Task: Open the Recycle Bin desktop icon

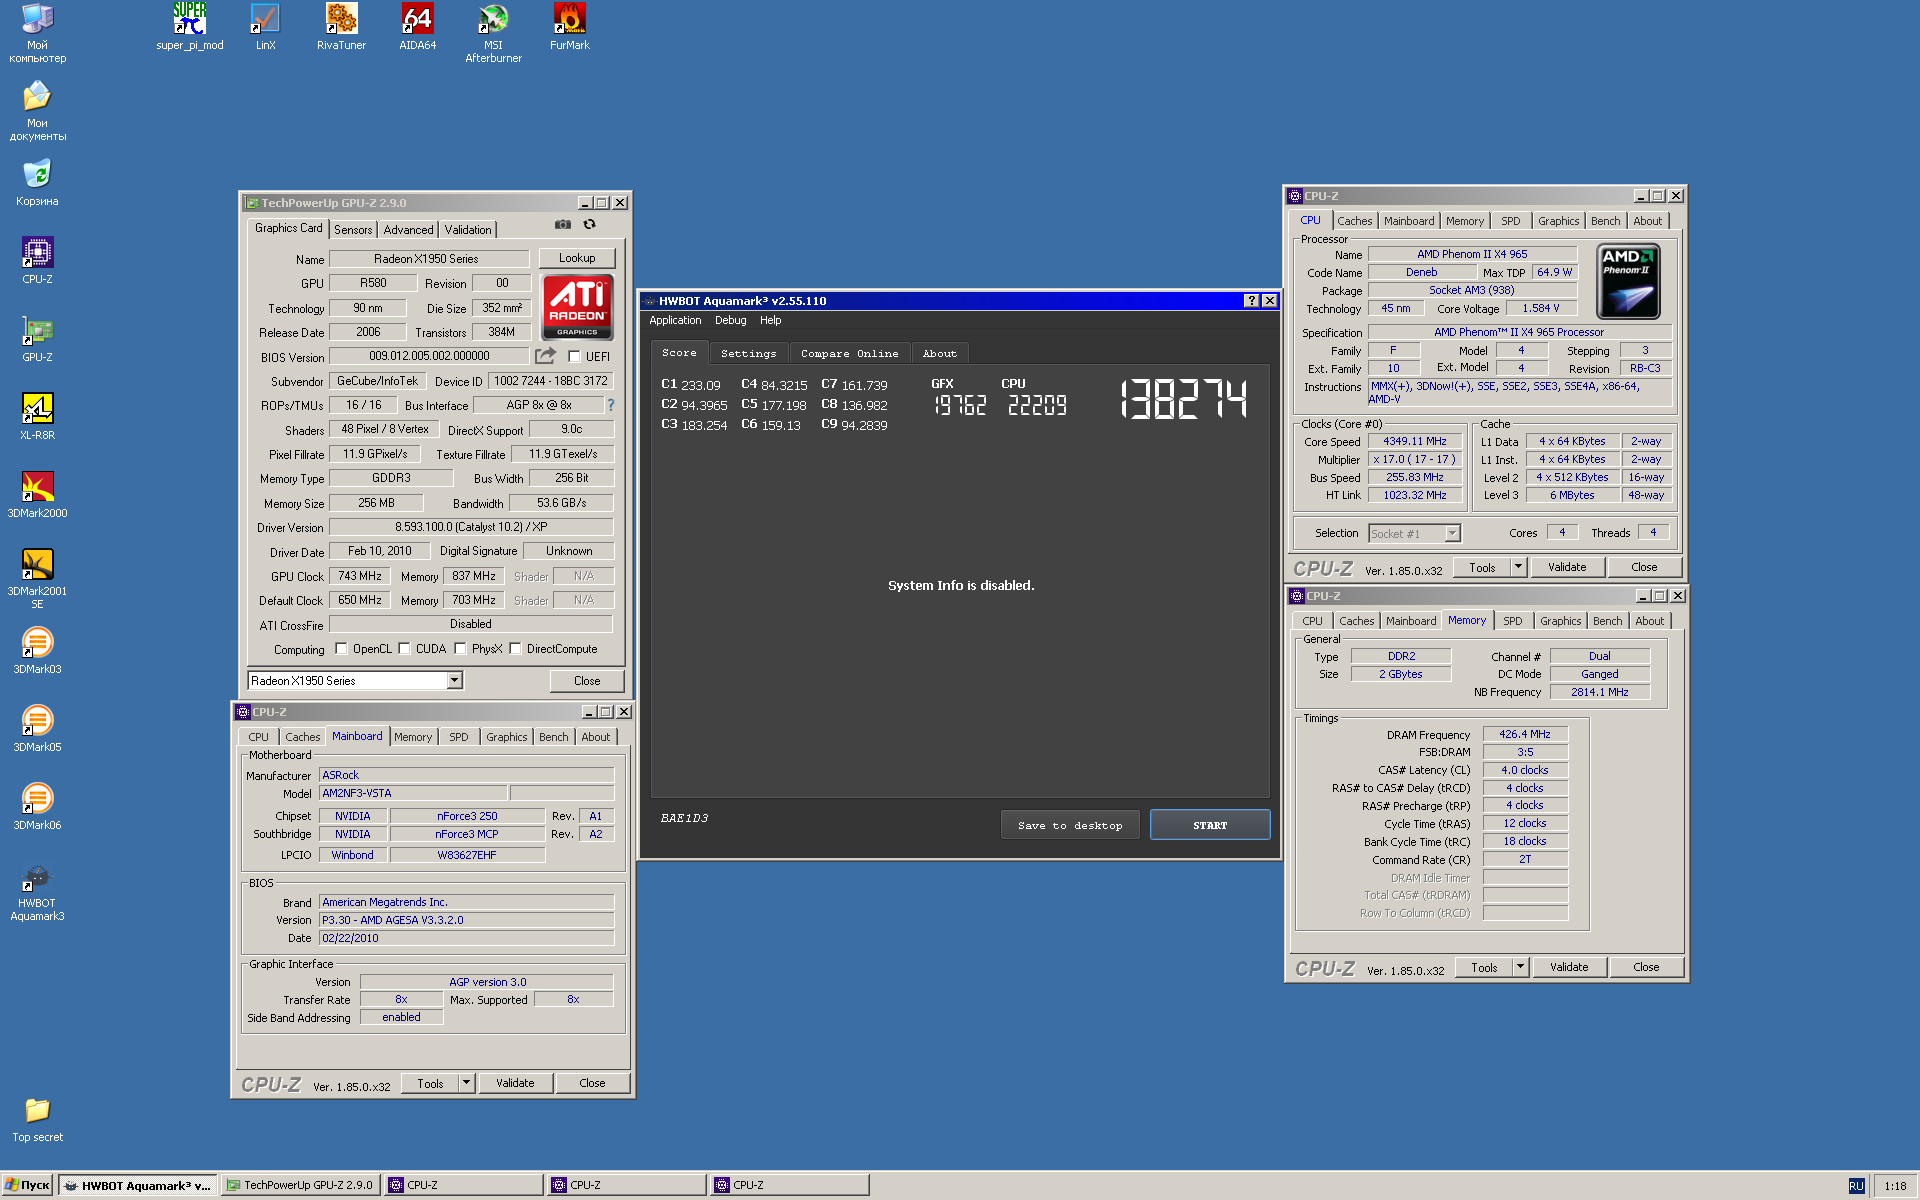Action: pos(37,182)
